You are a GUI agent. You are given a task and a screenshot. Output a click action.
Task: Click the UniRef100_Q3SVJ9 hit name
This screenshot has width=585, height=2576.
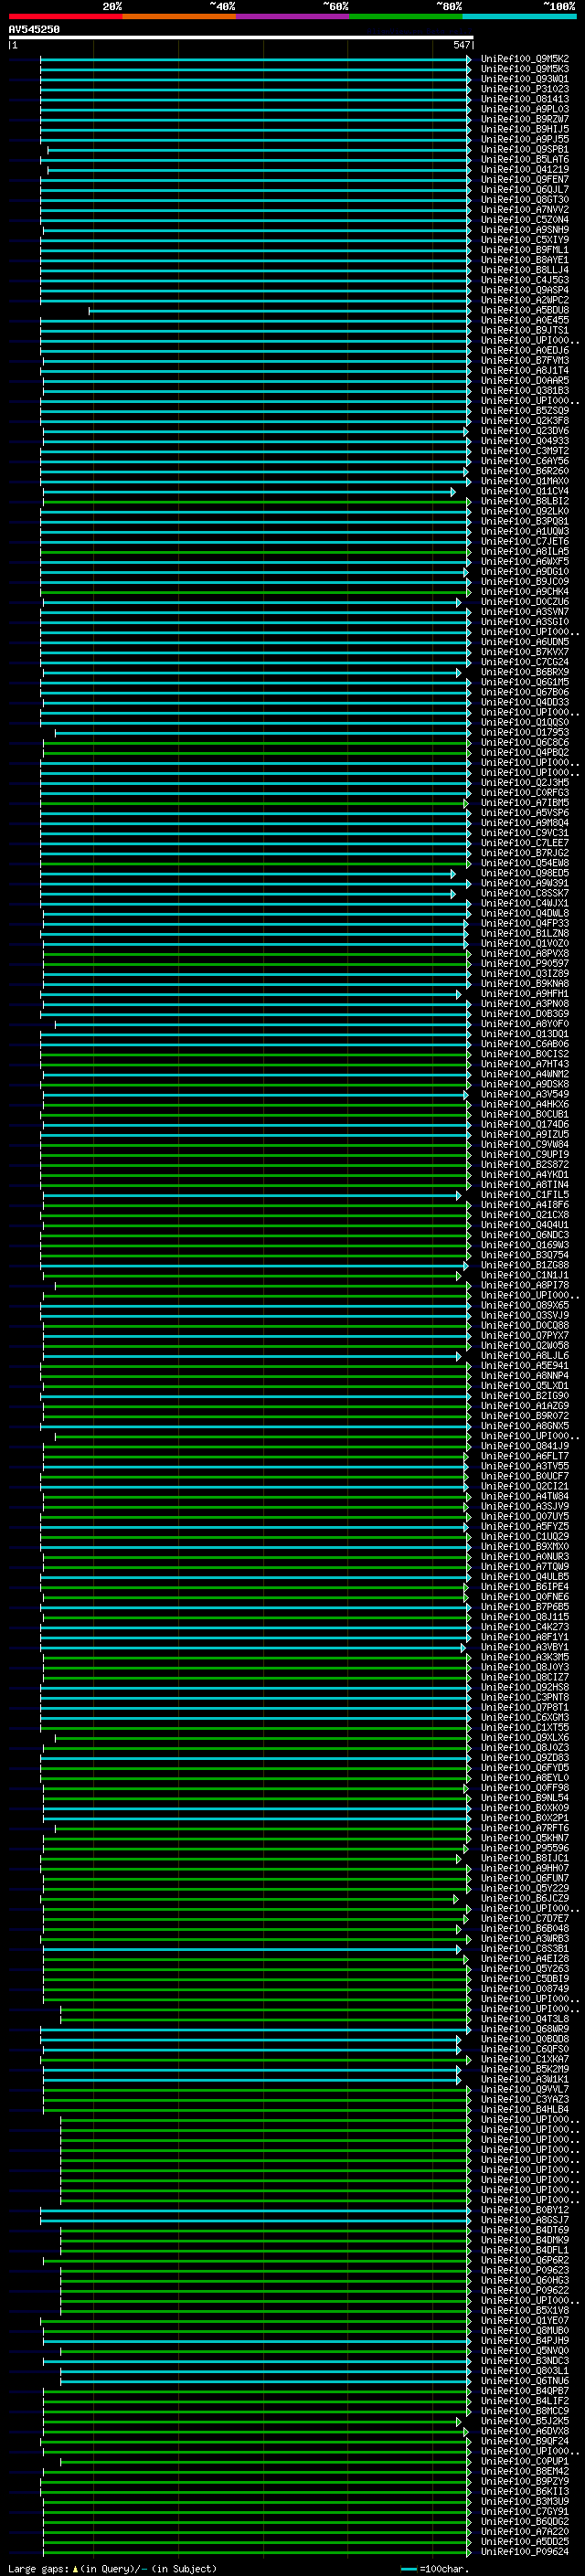pyautogui.click(x=525, y=1315)
